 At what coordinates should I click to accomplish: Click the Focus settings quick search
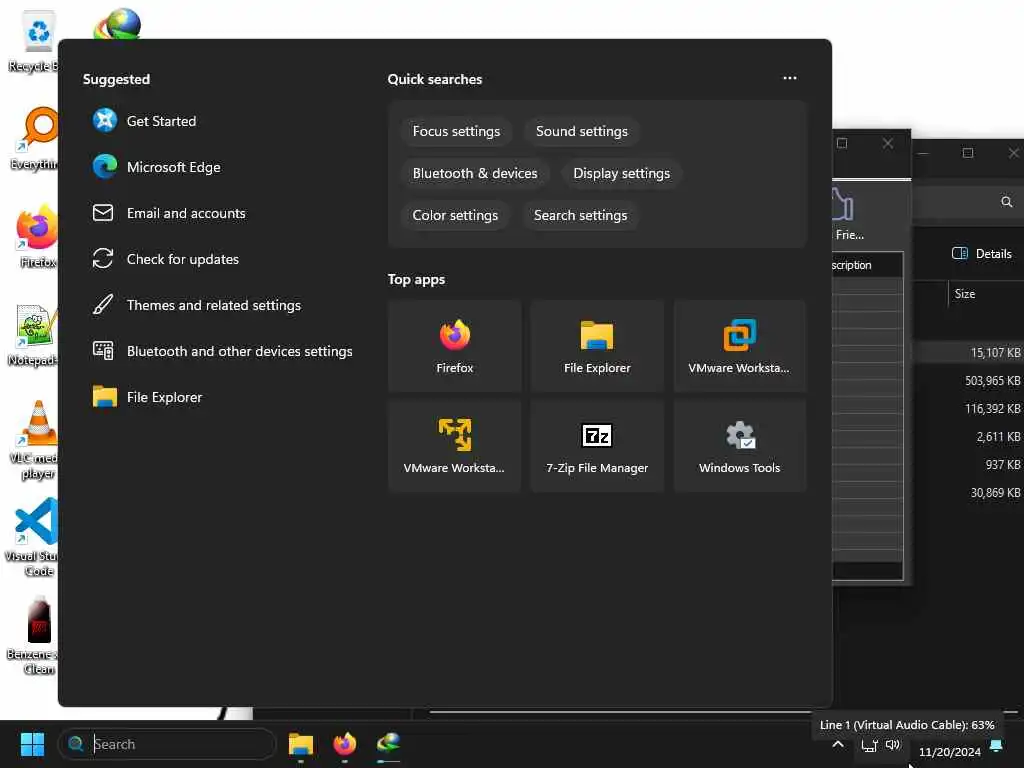[x=456, y=131]
